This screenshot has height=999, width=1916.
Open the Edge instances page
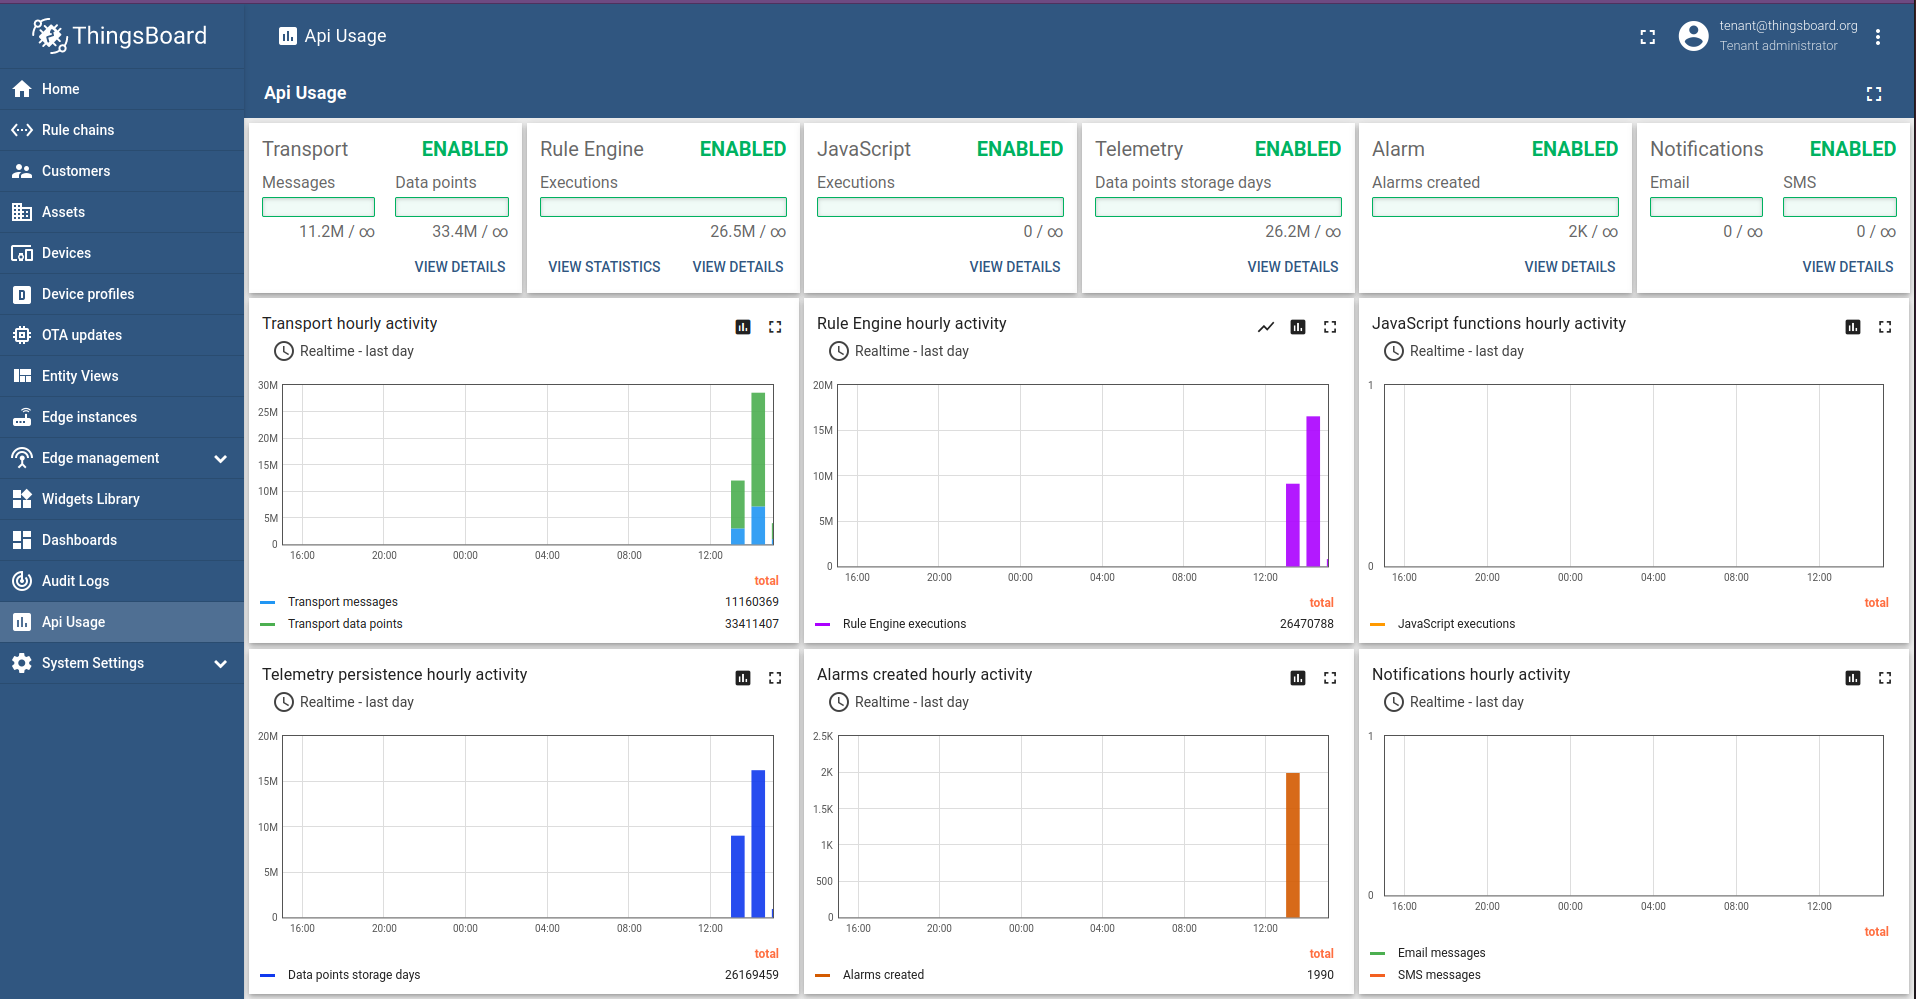tap(89, 417)
